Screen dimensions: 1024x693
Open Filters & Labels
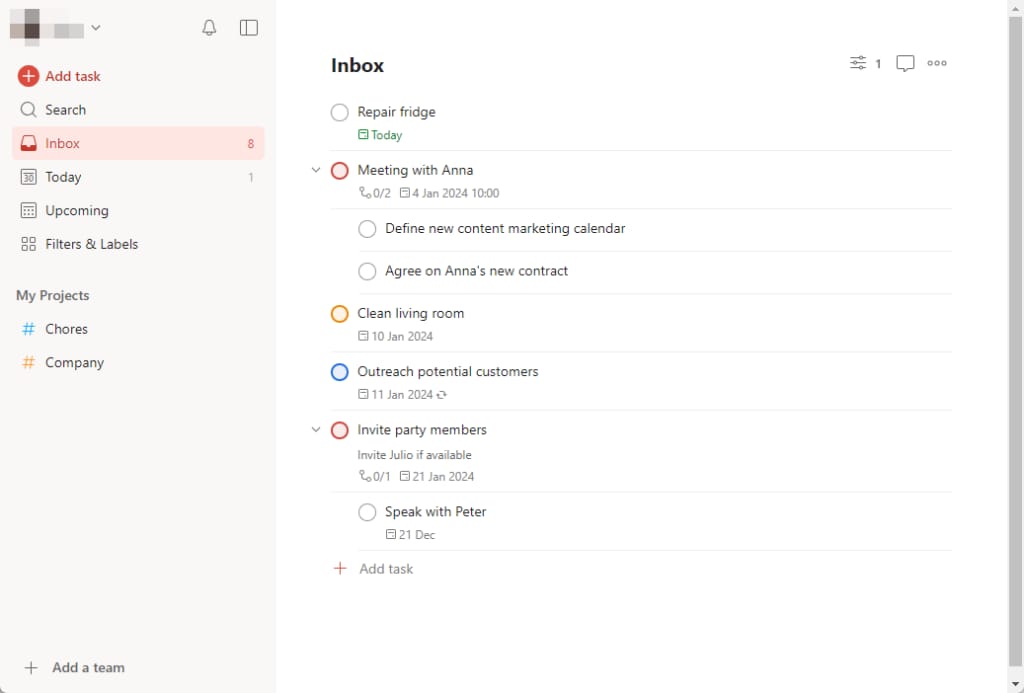click(x=91, y=244)
